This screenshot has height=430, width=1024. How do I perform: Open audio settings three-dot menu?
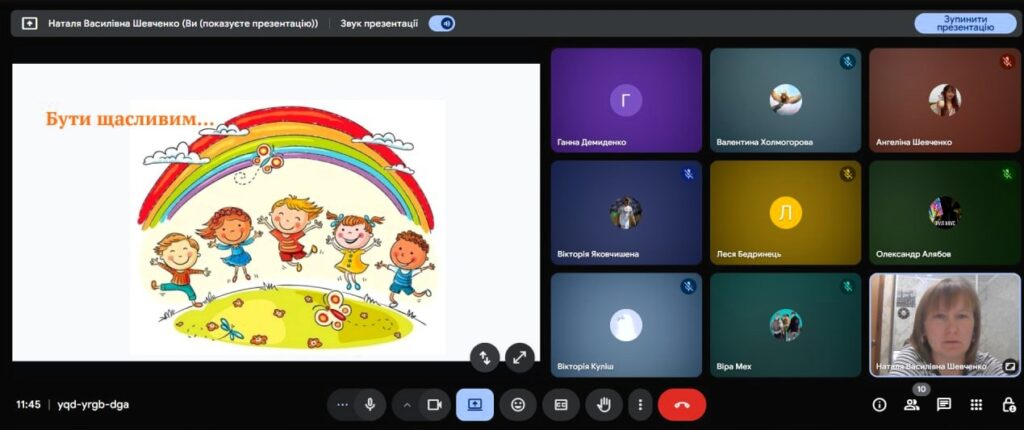(343, 404)
